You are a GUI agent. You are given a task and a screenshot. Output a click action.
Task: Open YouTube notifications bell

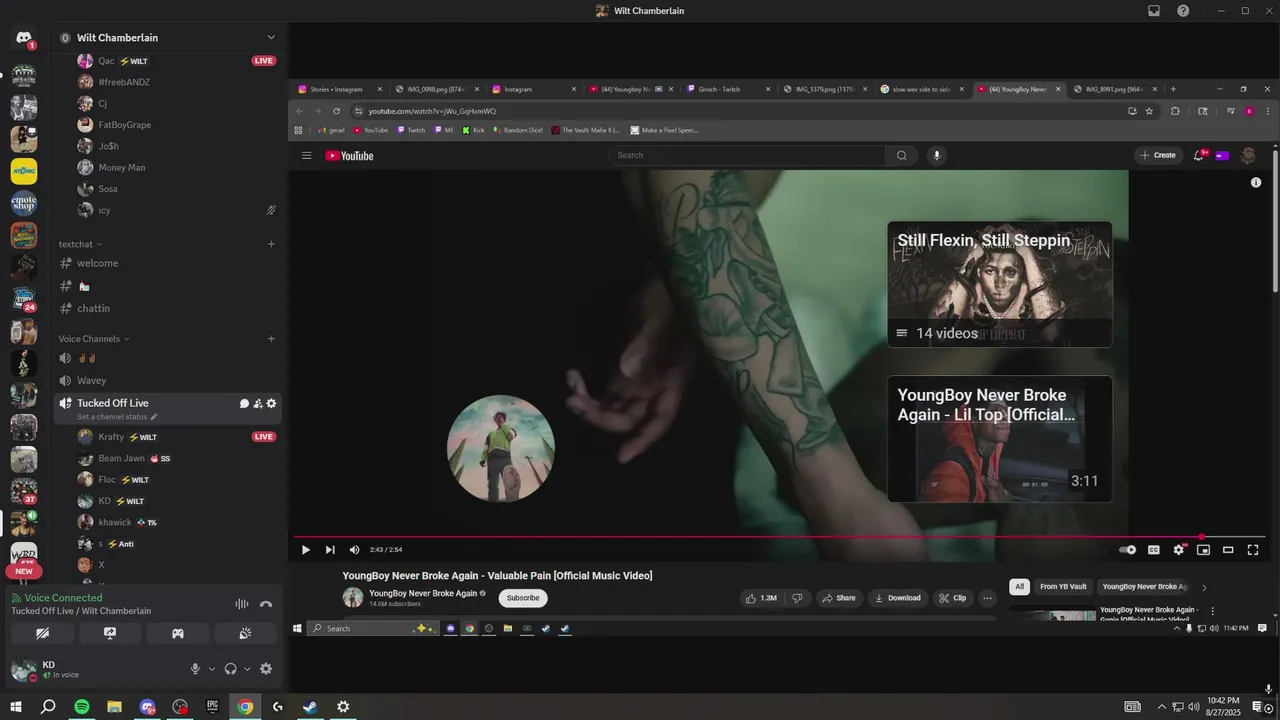(x=1200, y=156)
